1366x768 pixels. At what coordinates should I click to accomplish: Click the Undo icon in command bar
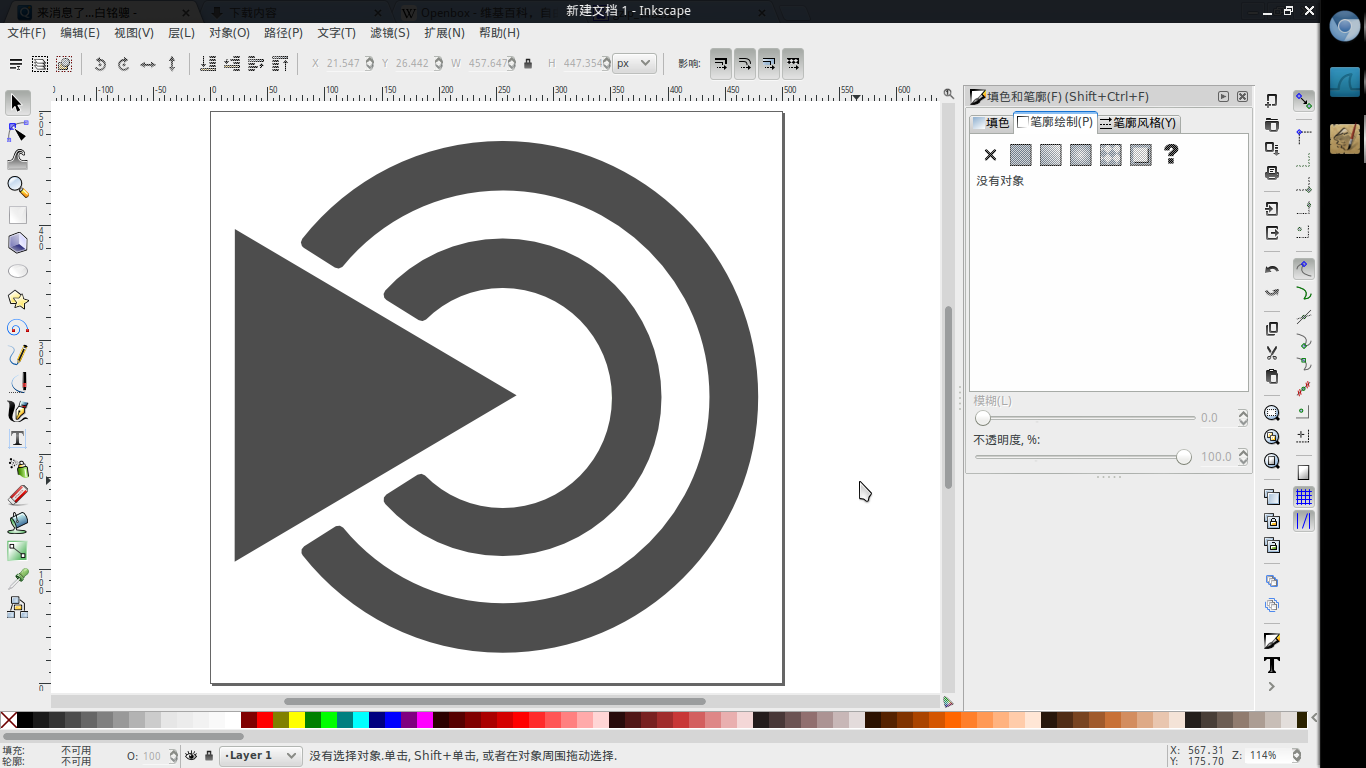click(x=1272, y=269)
